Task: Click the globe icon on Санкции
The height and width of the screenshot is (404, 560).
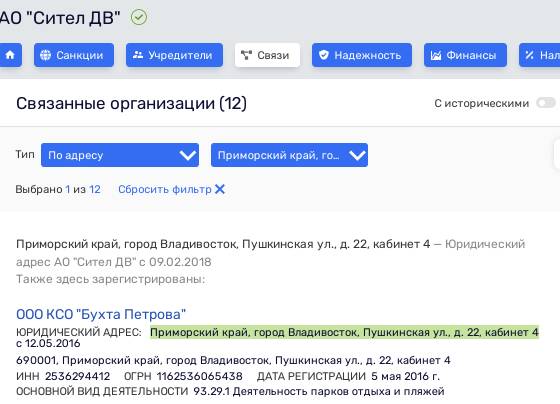Action: (x=45, y=55)
